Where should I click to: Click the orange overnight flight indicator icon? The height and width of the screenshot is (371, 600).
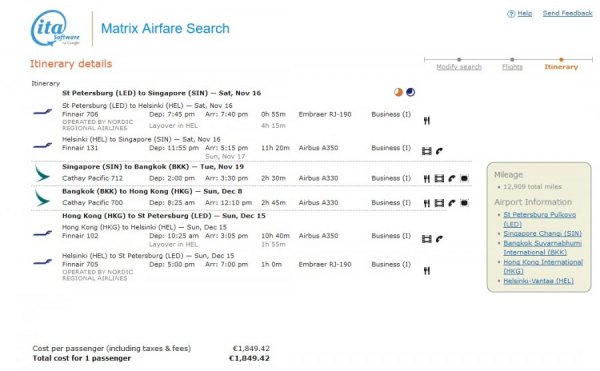[x=398, y=92]
